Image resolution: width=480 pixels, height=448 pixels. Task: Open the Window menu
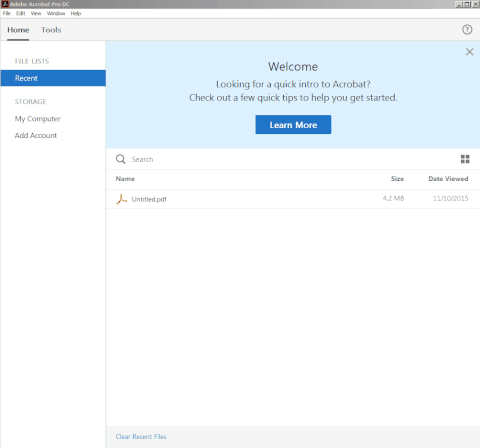(56, 13)
